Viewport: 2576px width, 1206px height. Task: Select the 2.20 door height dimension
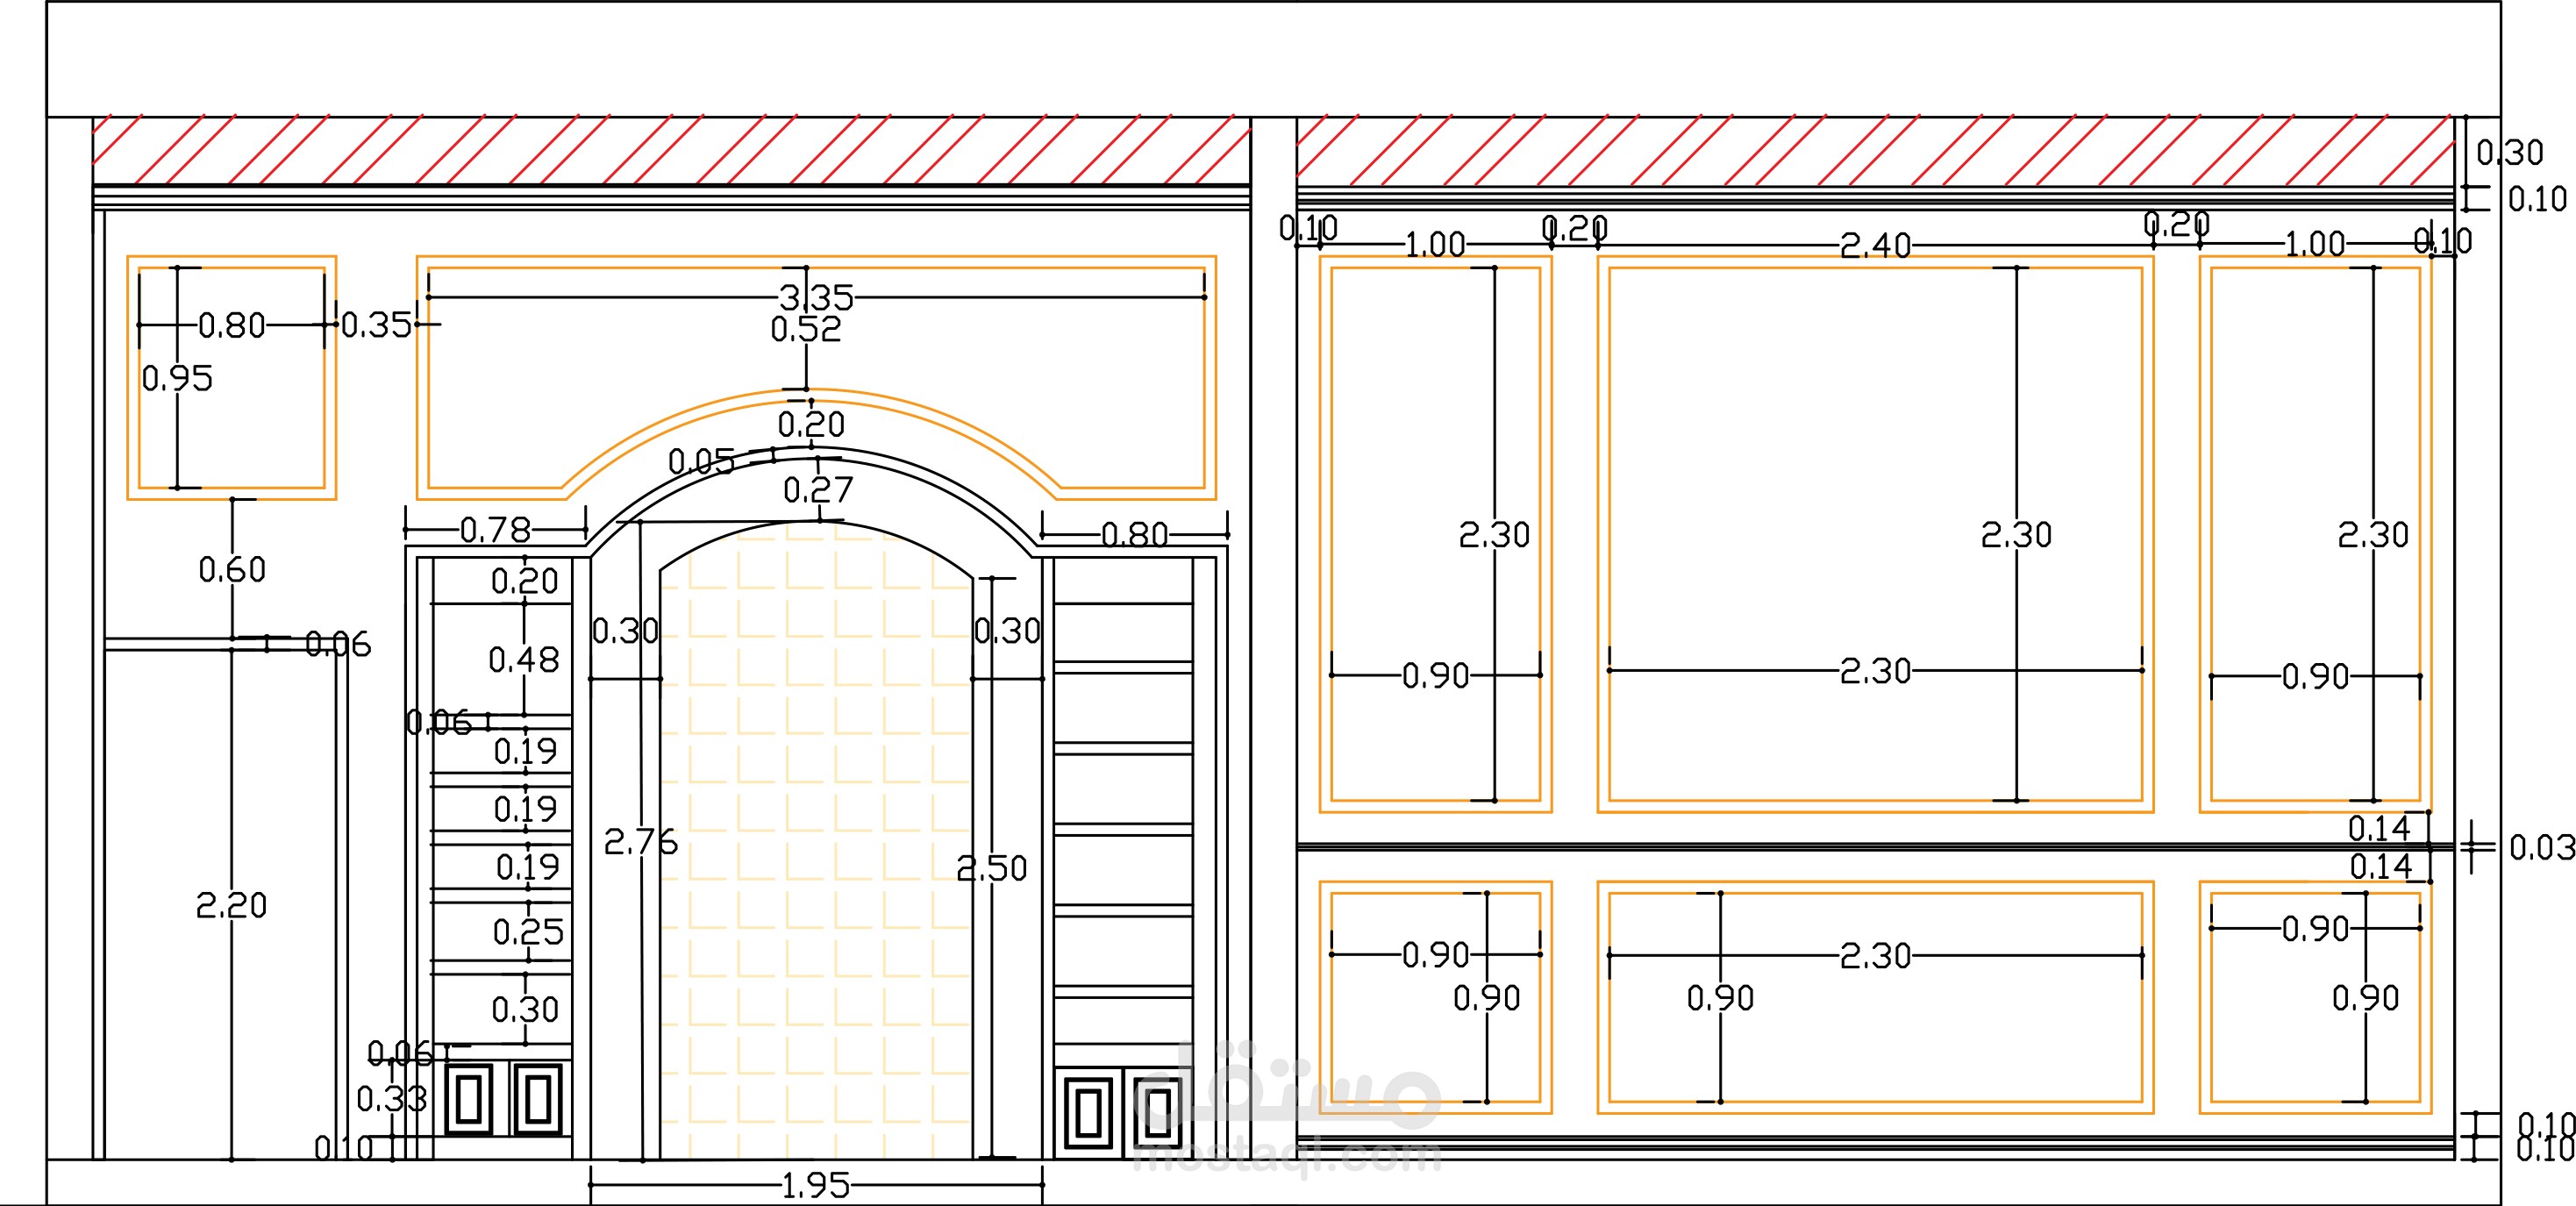pyautogui.click(x=231, y=905)
